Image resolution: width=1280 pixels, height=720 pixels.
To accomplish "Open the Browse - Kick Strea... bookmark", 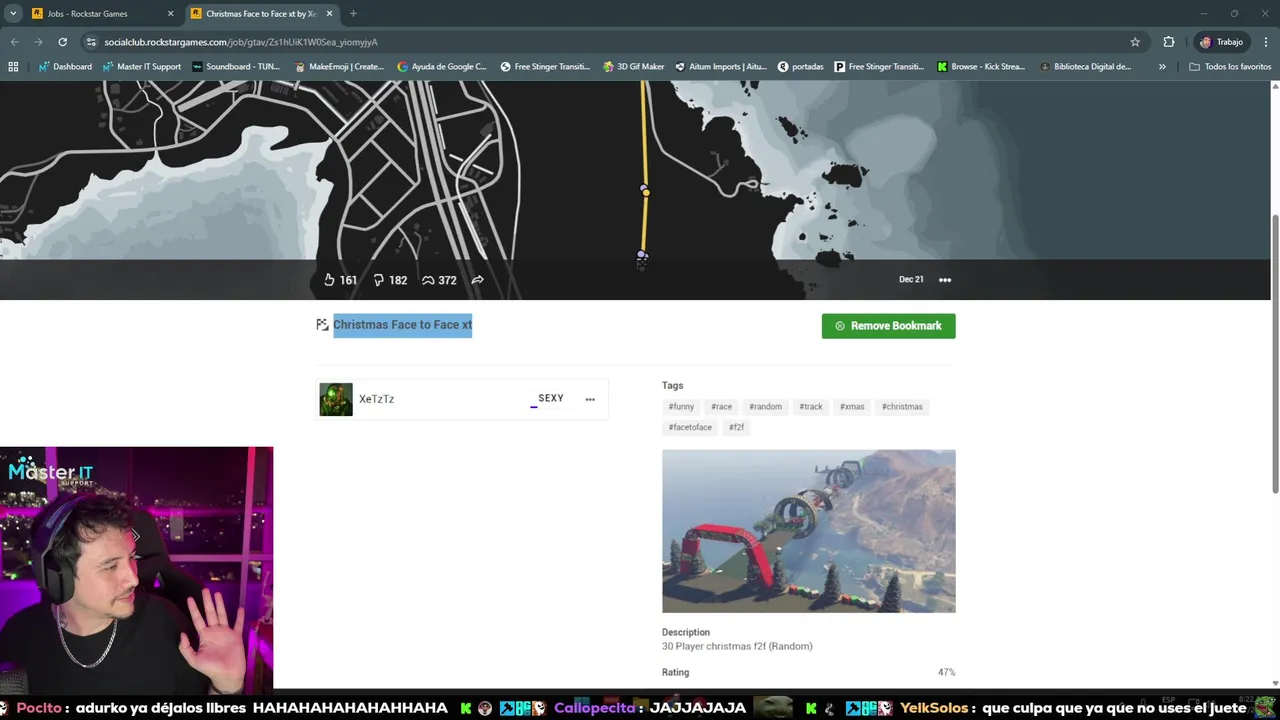I will (x=981, y=67).
